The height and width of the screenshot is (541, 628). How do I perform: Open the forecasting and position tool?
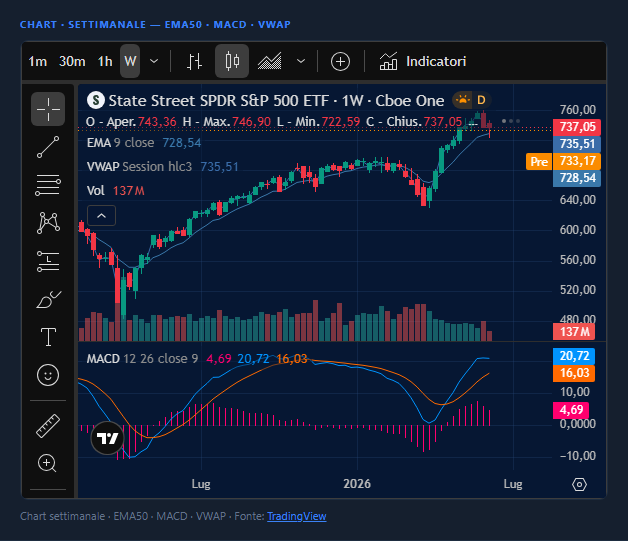pyautogui.click(x=48, y=261)
